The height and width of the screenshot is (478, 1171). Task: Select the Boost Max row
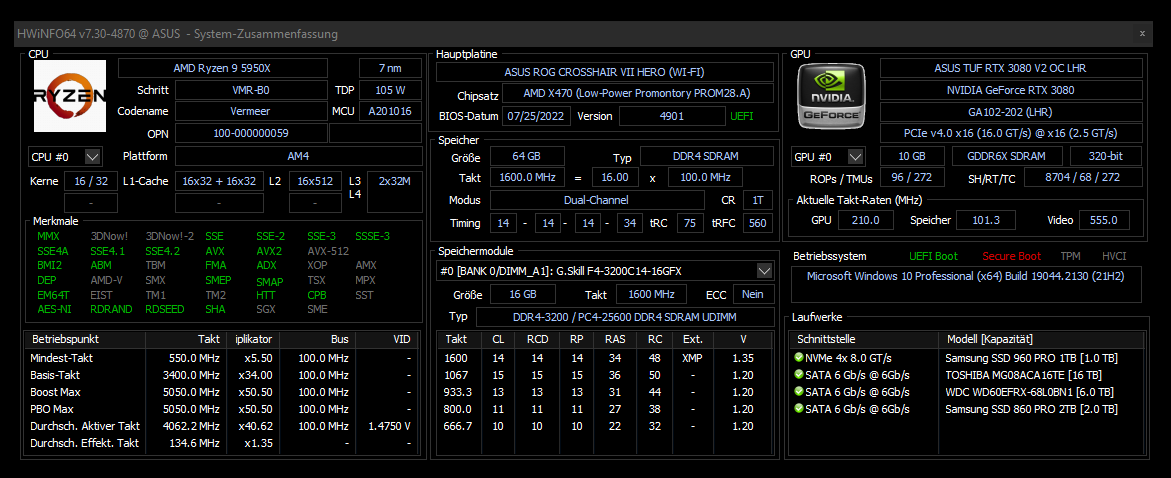(222, 392)
